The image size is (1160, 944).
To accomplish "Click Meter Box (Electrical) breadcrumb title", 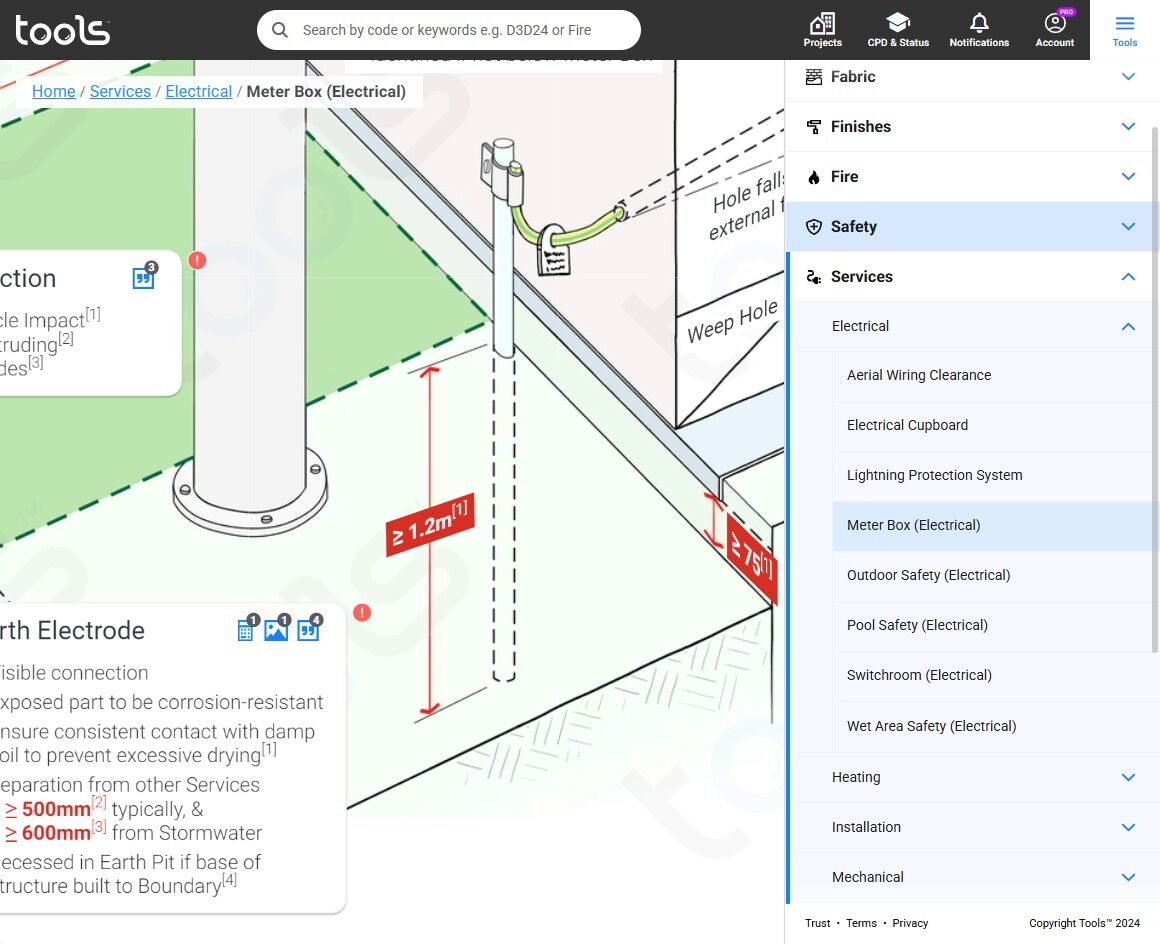I will (x=326, y=92).
